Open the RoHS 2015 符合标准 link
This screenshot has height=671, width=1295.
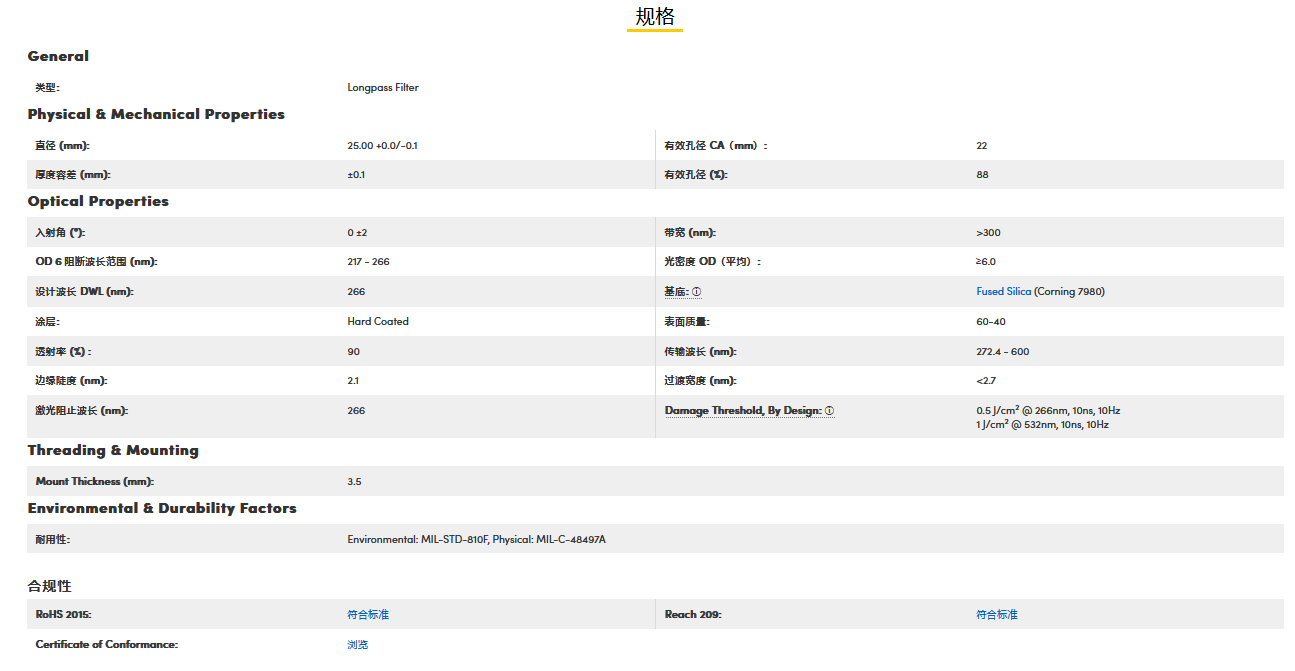click(368, 615)
